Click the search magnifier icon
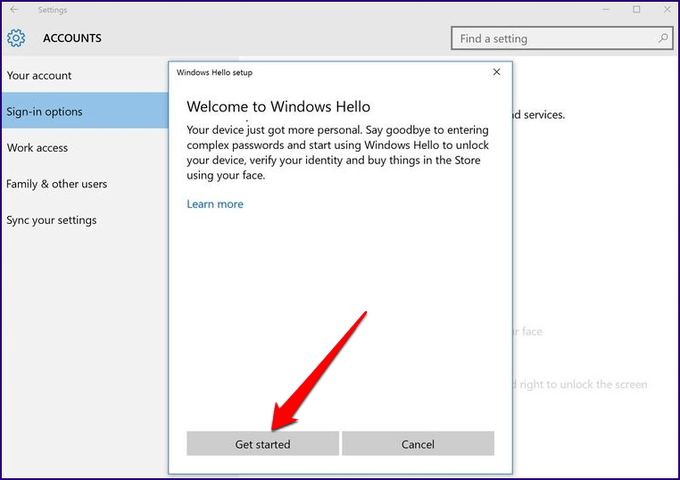This screenshot has height=480, width=680. pyautogui.click(x=663, y=39)
